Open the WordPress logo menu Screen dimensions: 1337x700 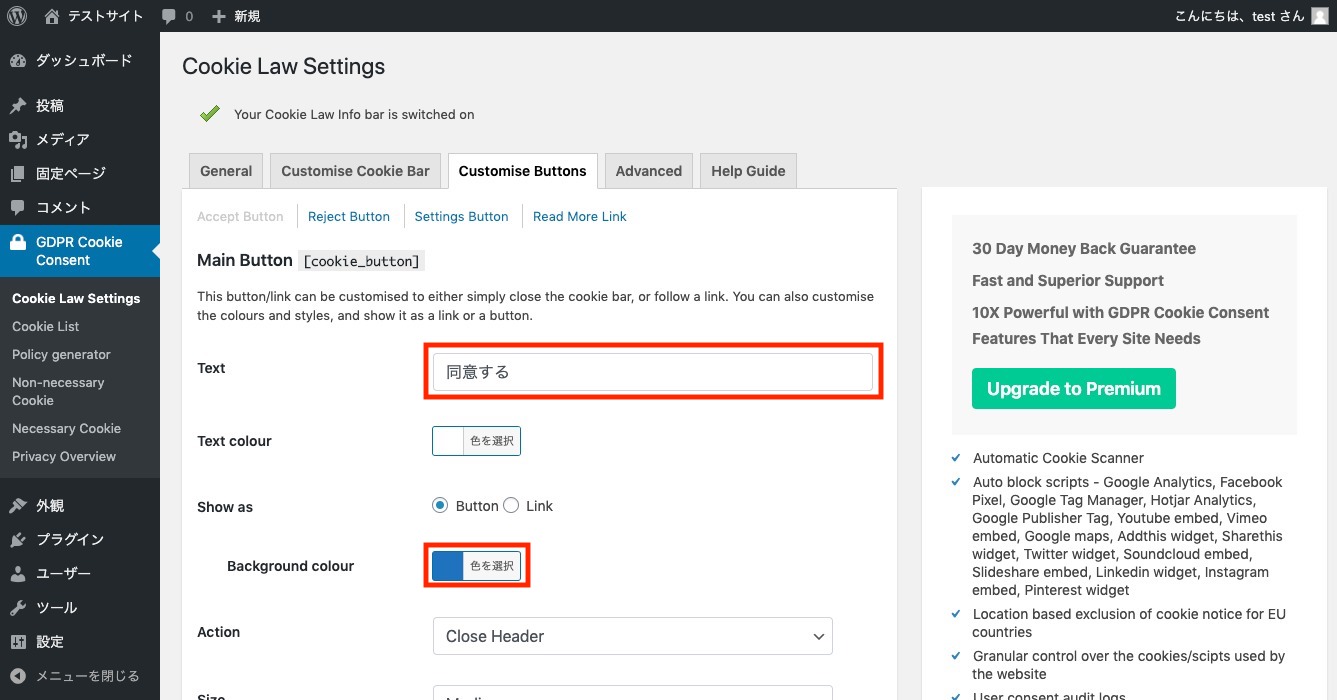coord(17,16)
